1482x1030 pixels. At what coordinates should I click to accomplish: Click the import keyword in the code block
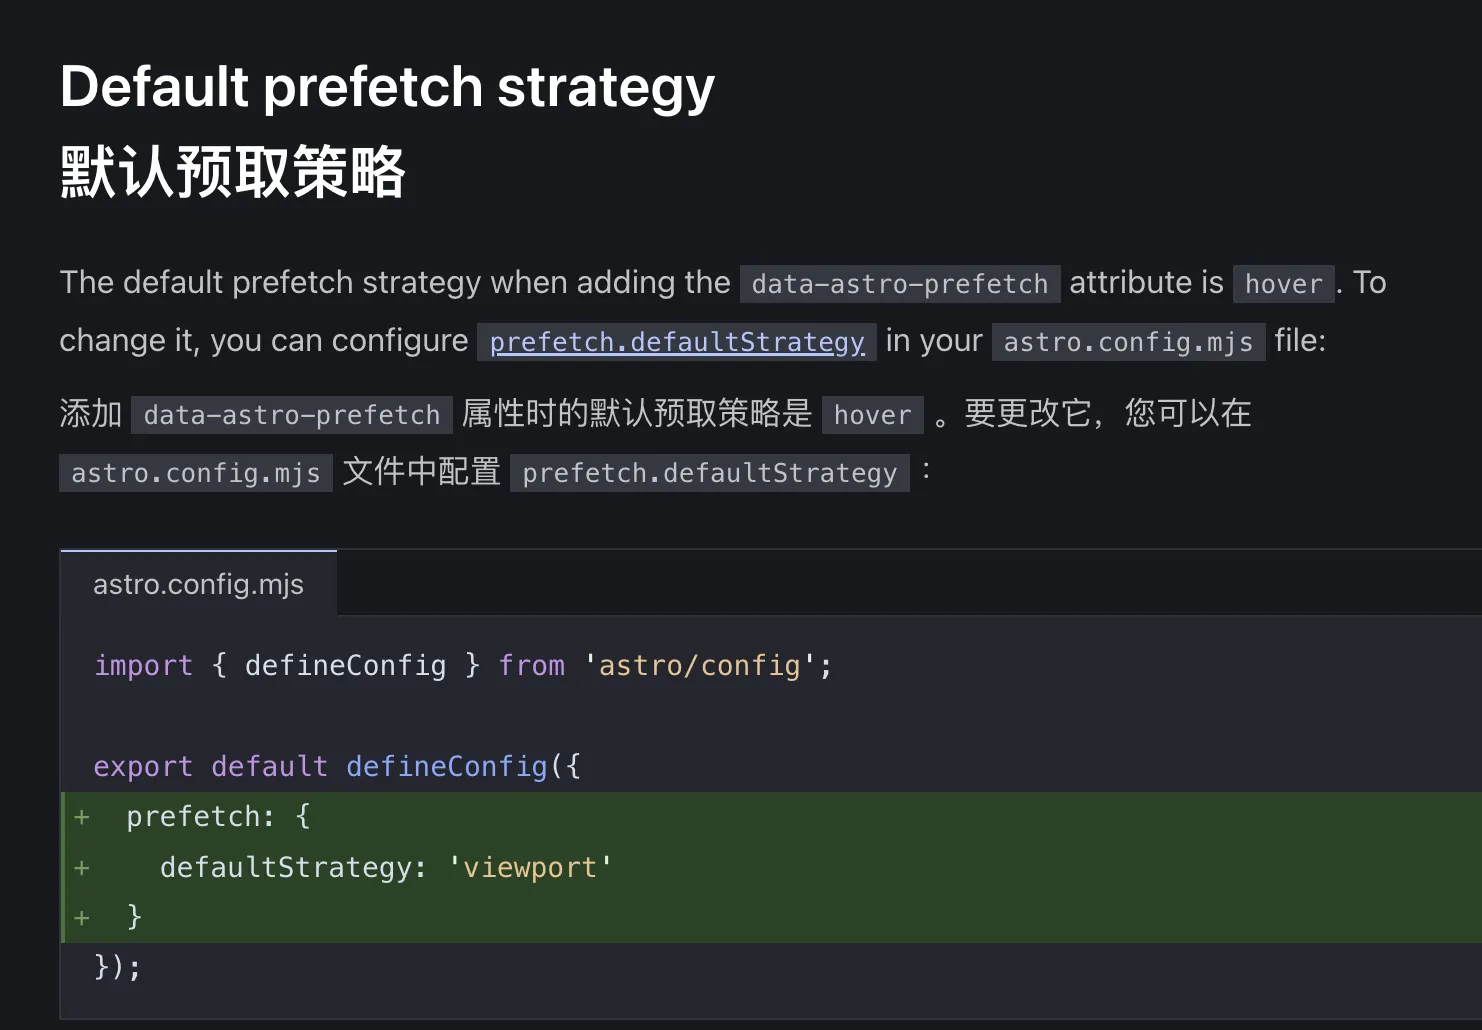click(x=143, y=666)
